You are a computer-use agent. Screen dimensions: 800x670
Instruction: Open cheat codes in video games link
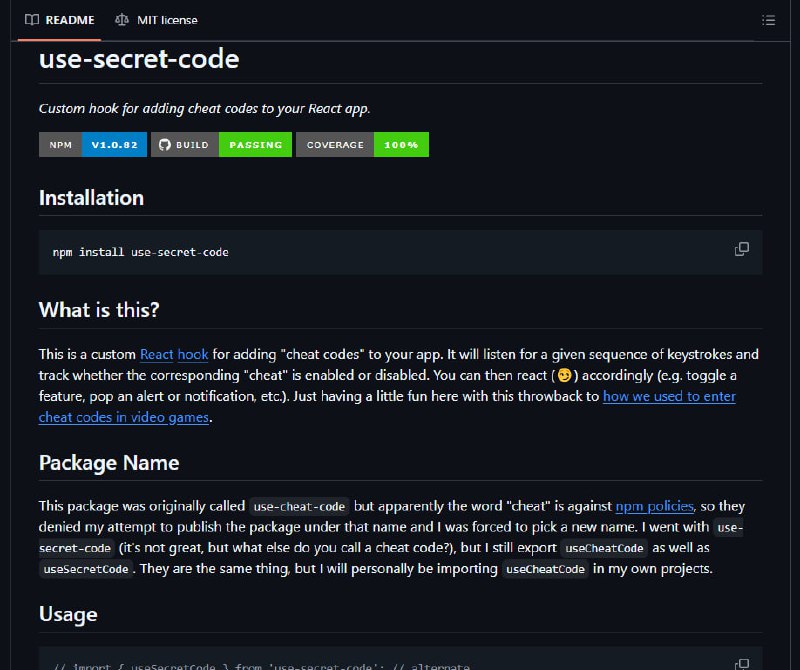(x=124, y=417)
